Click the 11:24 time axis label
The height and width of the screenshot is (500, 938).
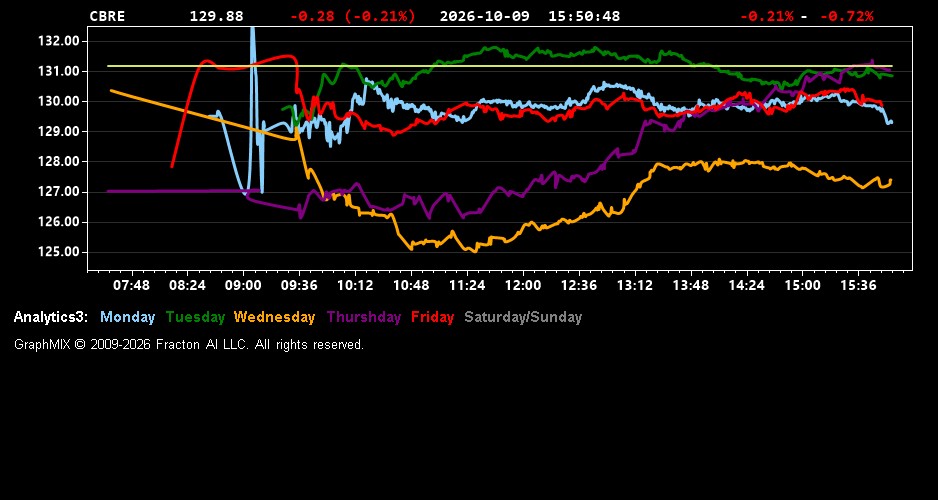pyautogui.click(x=467, y=285)
